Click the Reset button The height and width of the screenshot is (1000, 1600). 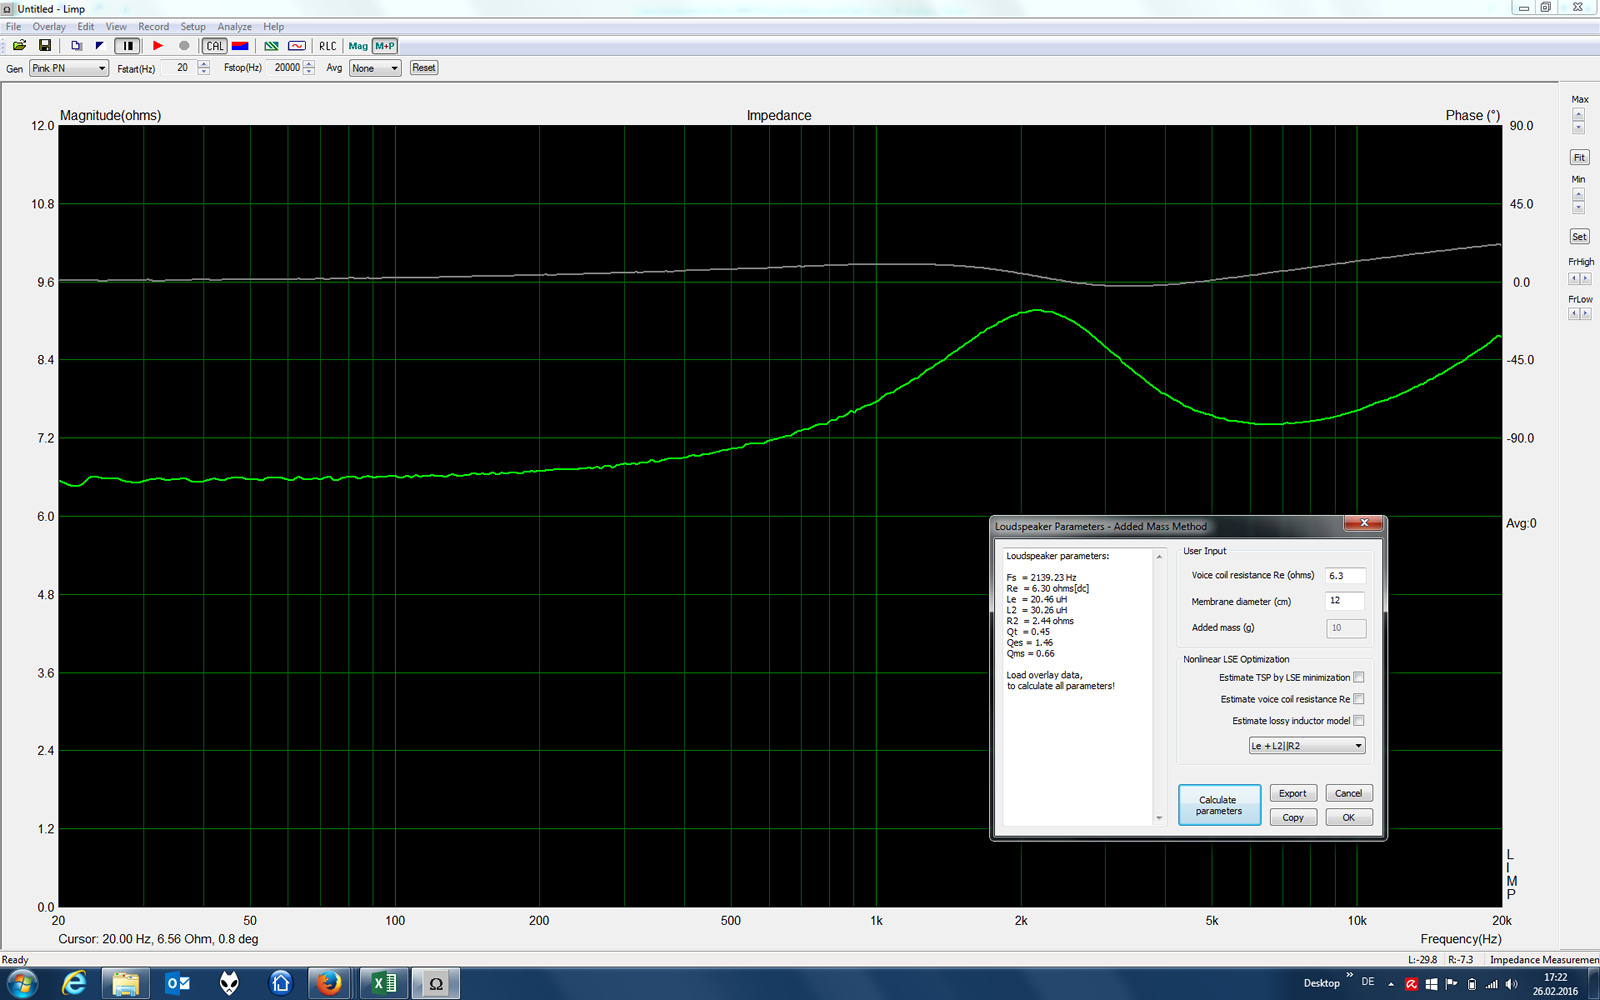[424, 68]
